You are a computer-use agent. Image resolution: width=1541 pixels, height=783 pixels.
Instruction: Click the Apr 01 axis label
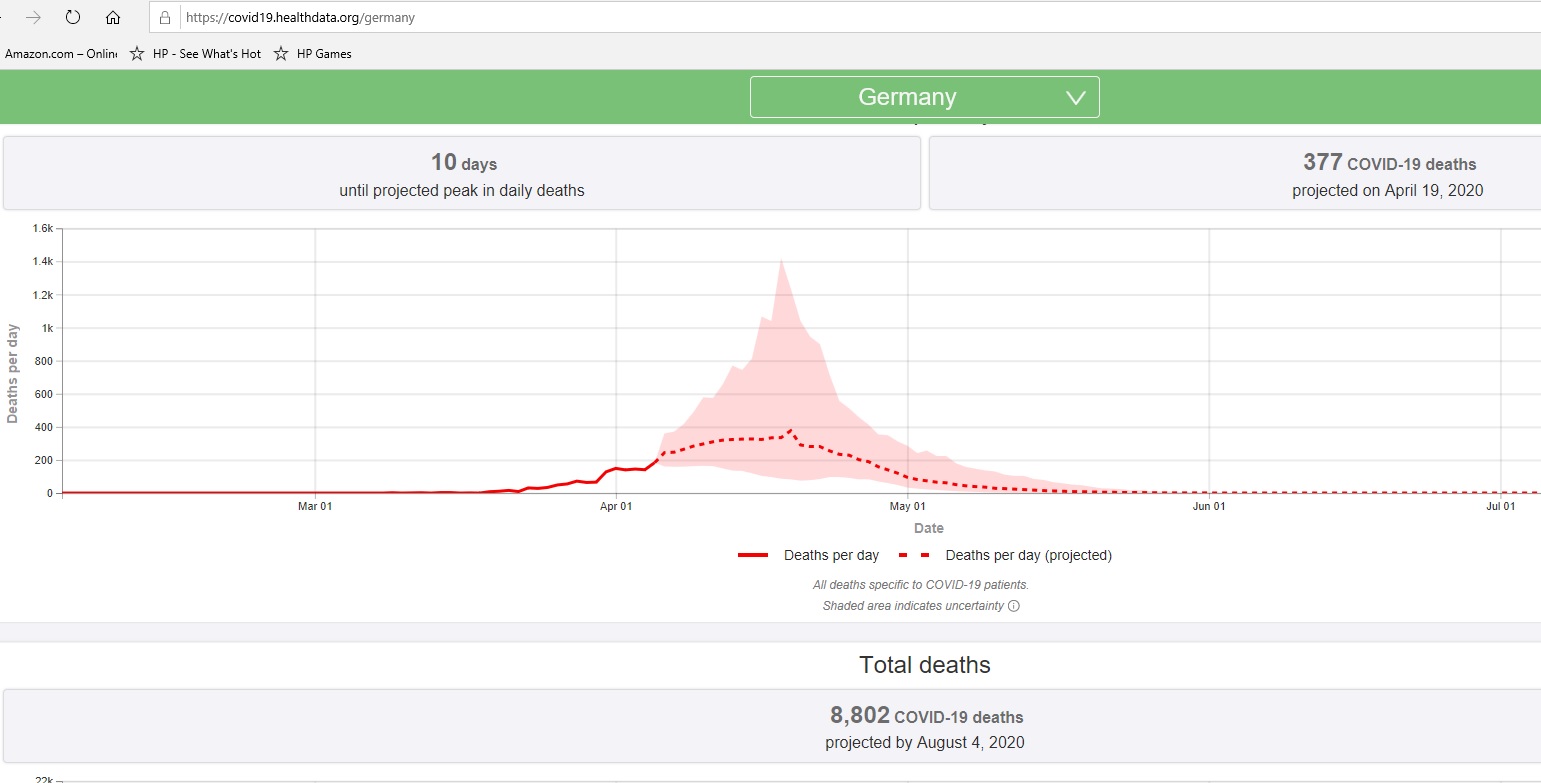pyautogui.click(x=616, y=507)
